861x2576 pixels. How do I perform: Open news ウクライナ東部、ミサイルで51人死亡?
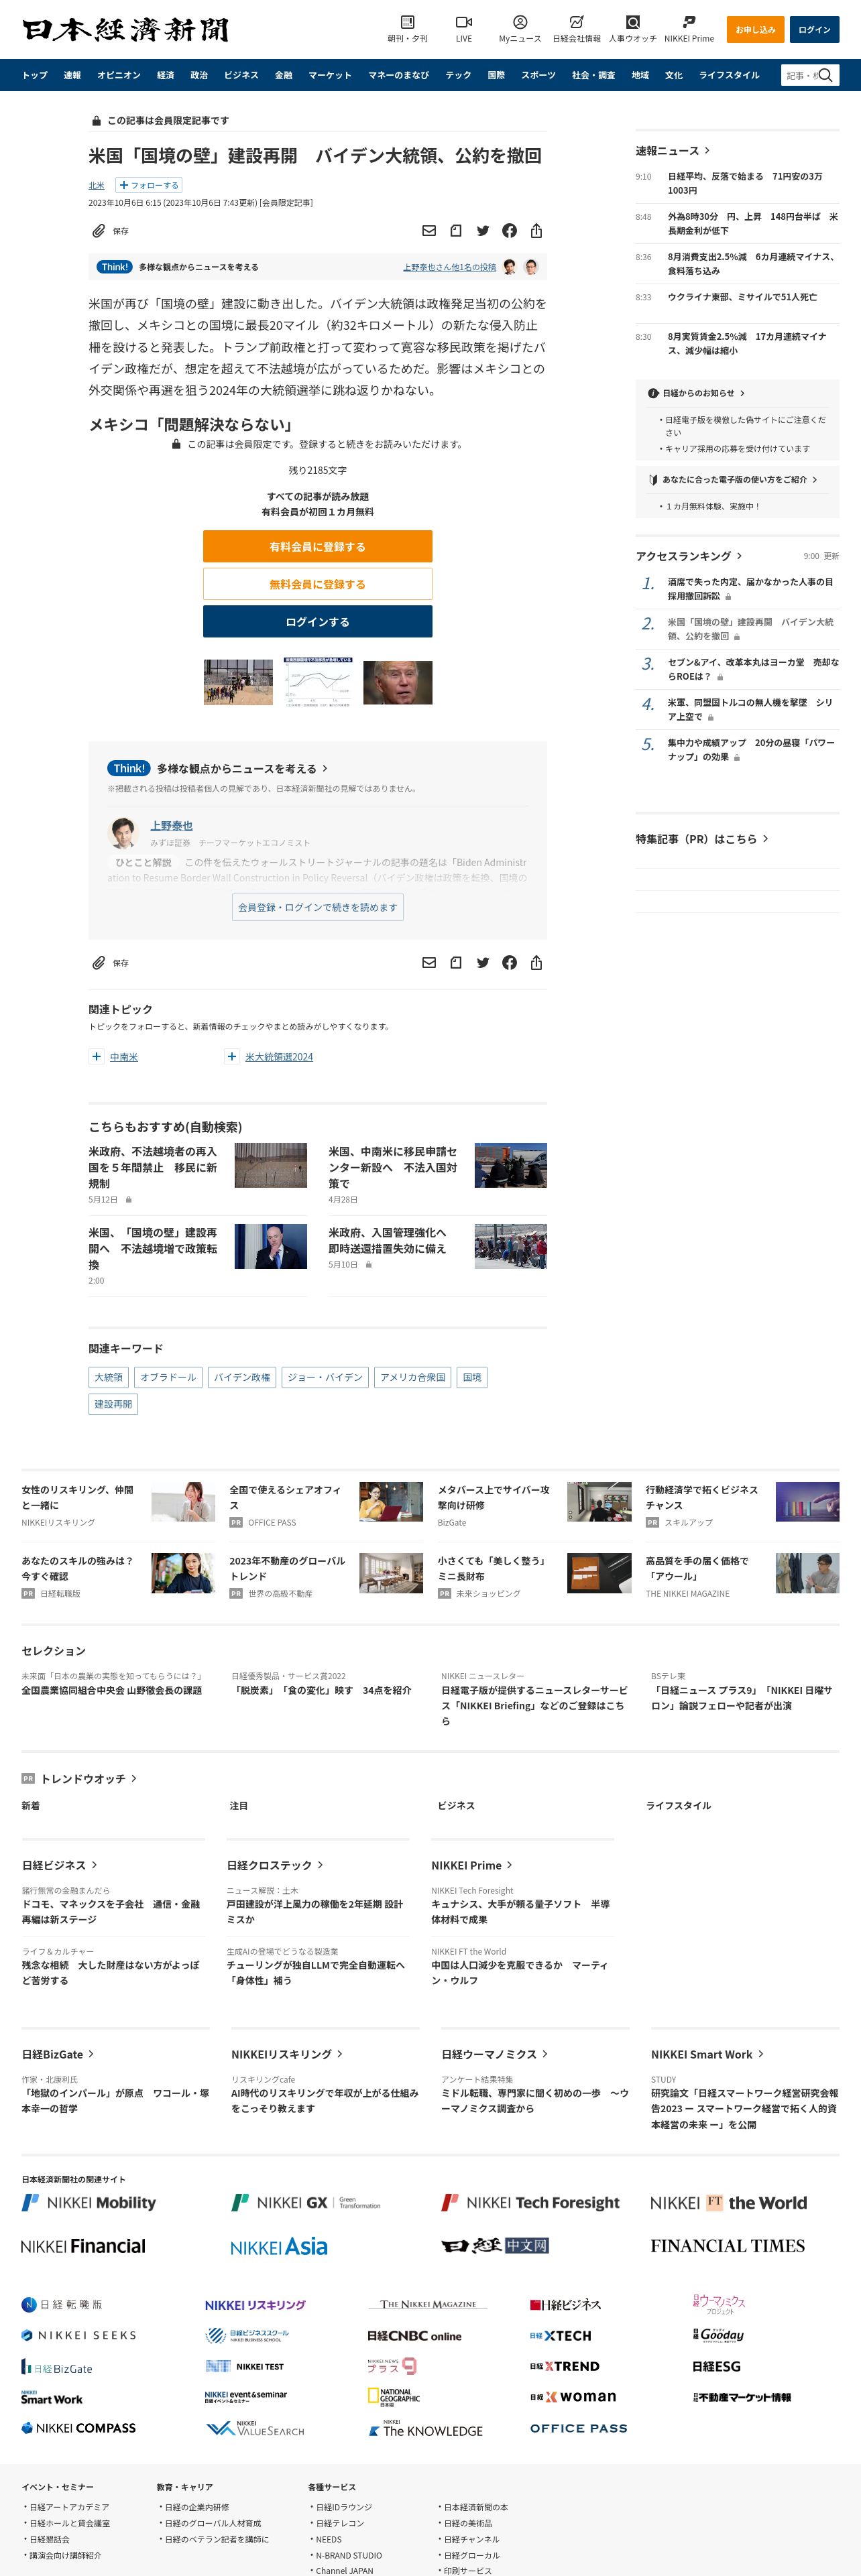pyautogui.click(x=742, y=297)
